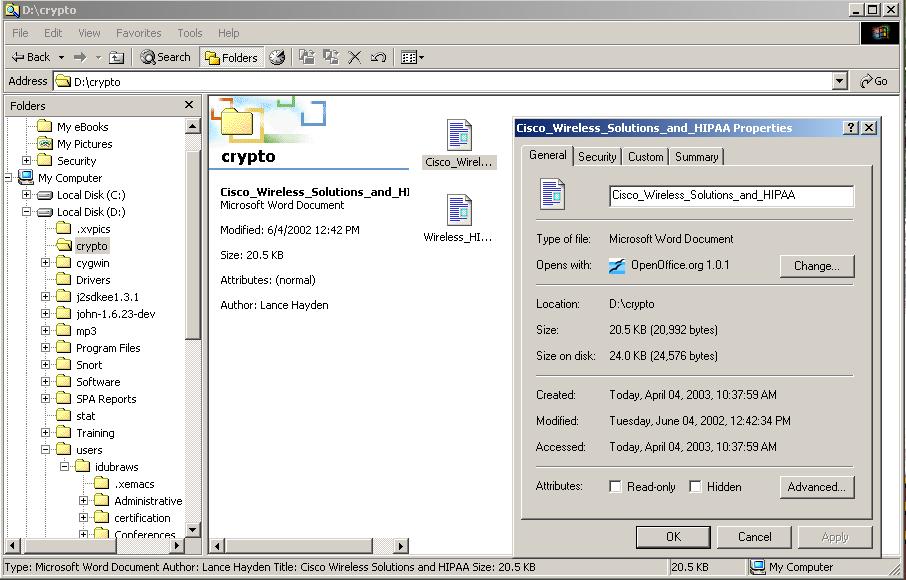Click the Change... button
The image size is (906, 580).
pyautogui.click(x=816, y=266)
